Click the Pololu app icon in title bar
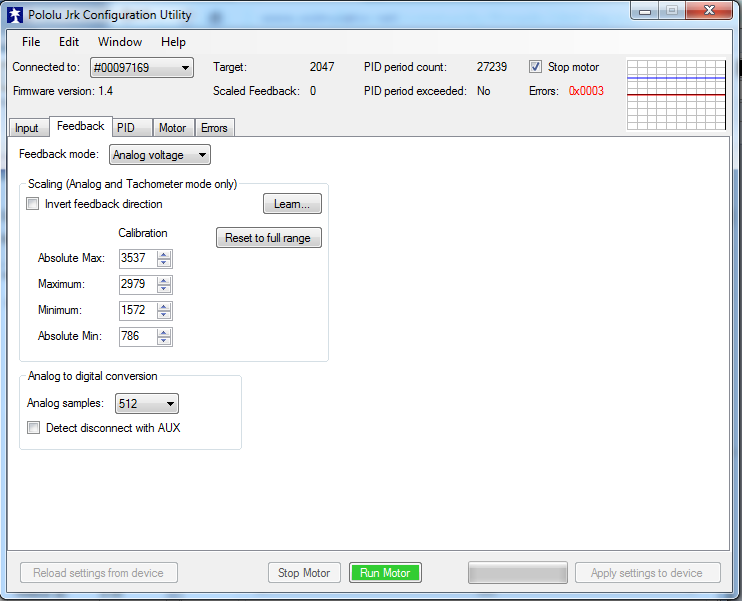 coord(15,15)
